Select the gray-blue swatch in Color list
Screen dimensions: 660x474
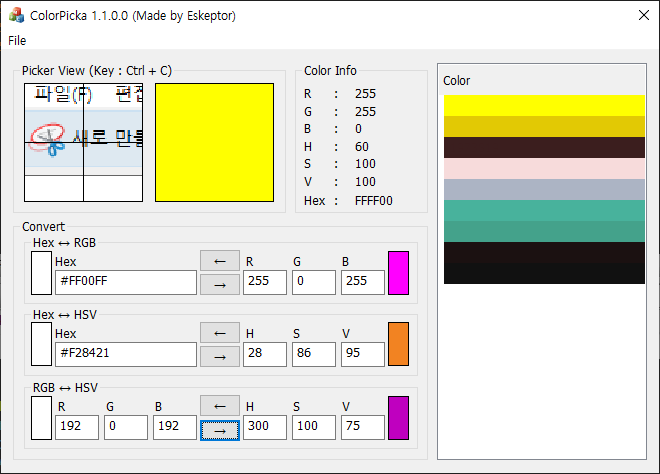coord(544,189)
